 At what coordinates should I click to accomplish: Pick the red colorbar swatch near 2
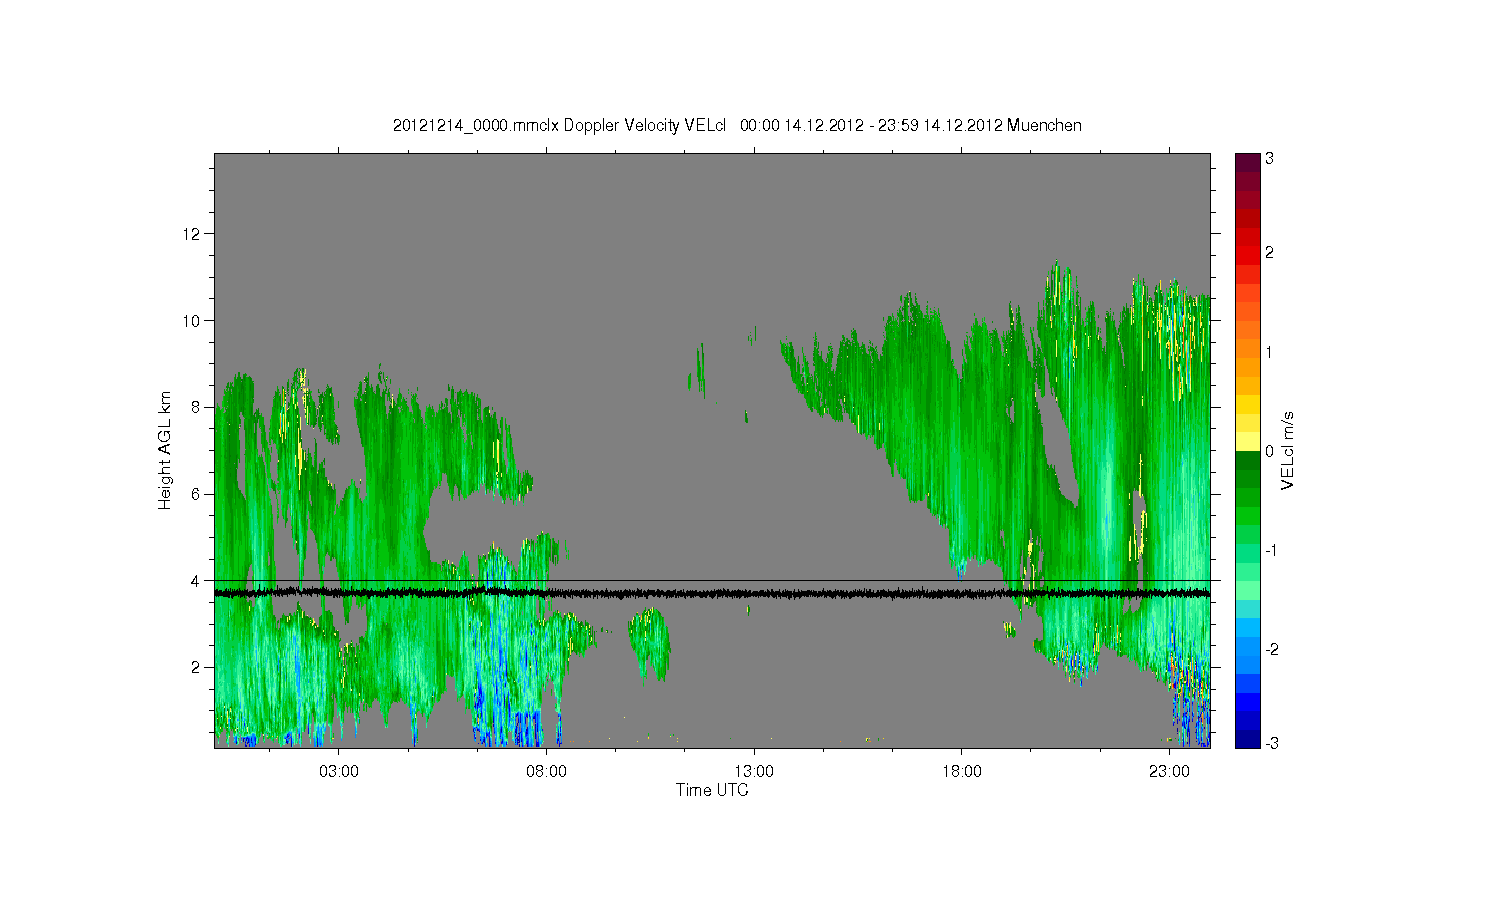(1247, 256)
